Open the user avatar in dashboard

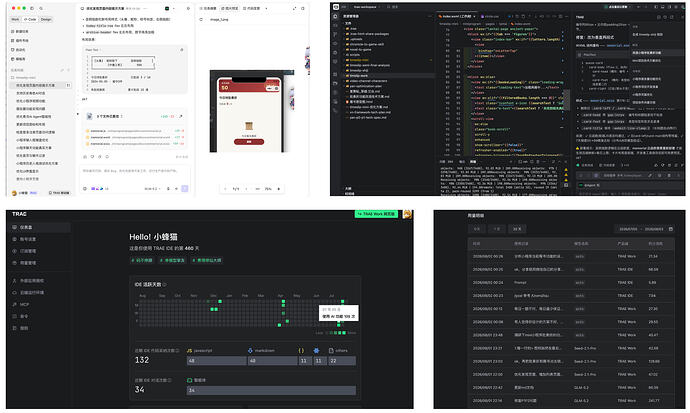[x=407, y=214]
